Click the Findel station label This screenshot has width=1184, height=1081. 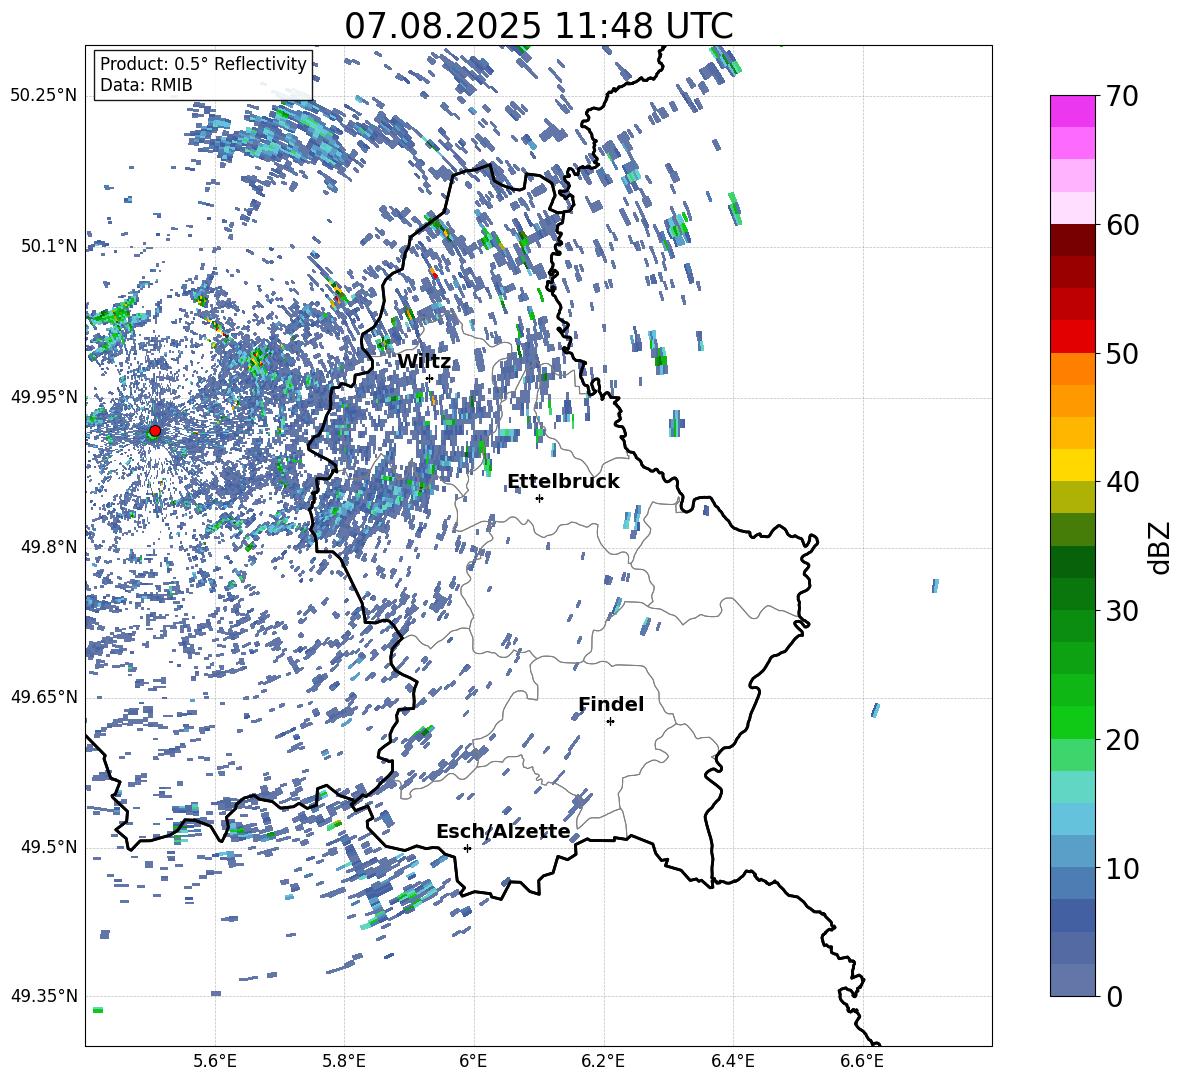(x=611, y=704)
